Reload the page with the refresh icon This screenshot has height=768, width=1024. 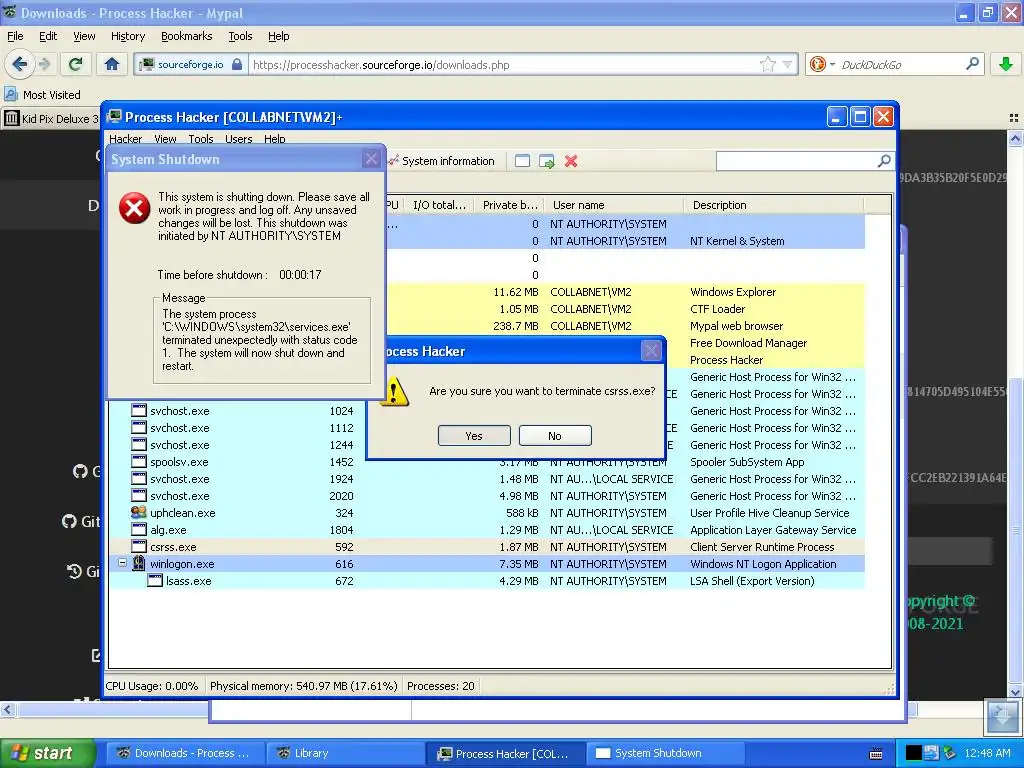(75, 64)
